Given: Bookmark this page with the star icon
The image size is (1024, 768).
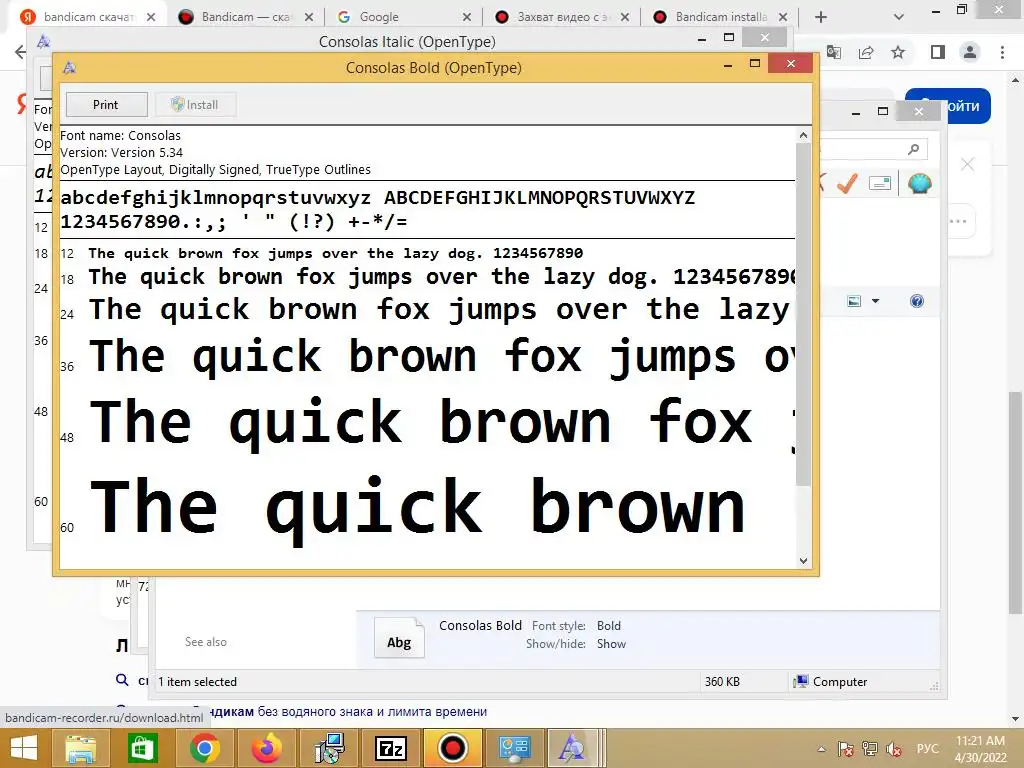Looking at the screenshot, I should (x=898, y=52).
